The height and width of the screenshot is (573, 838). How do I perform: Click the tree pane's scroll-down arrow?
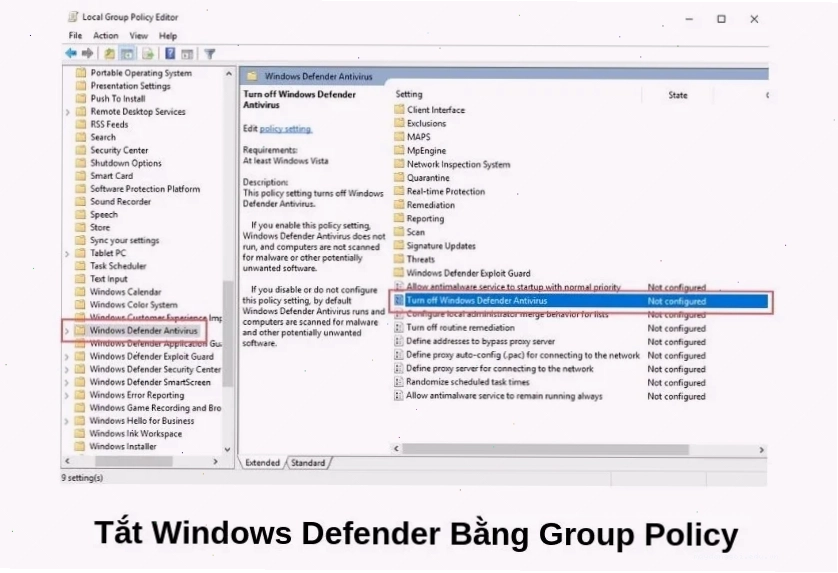pyautogui.click(x=228, y=450)
